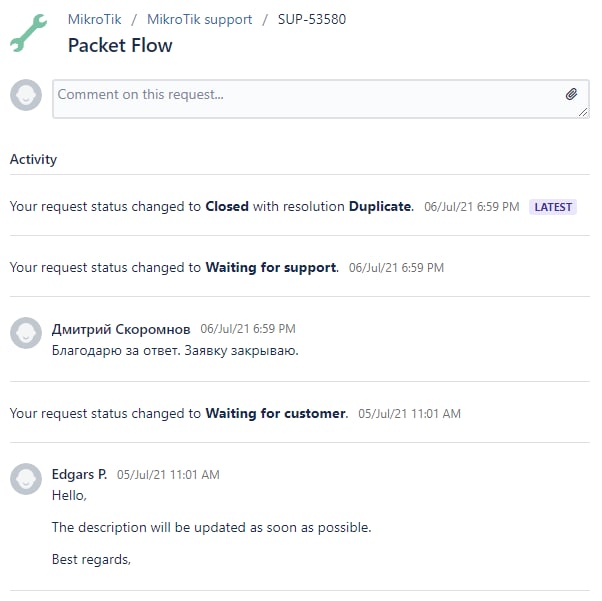Open the MikroTik support breadcrumb link
Viewport: 602px width, 601px height.
(x=200, y=19)
